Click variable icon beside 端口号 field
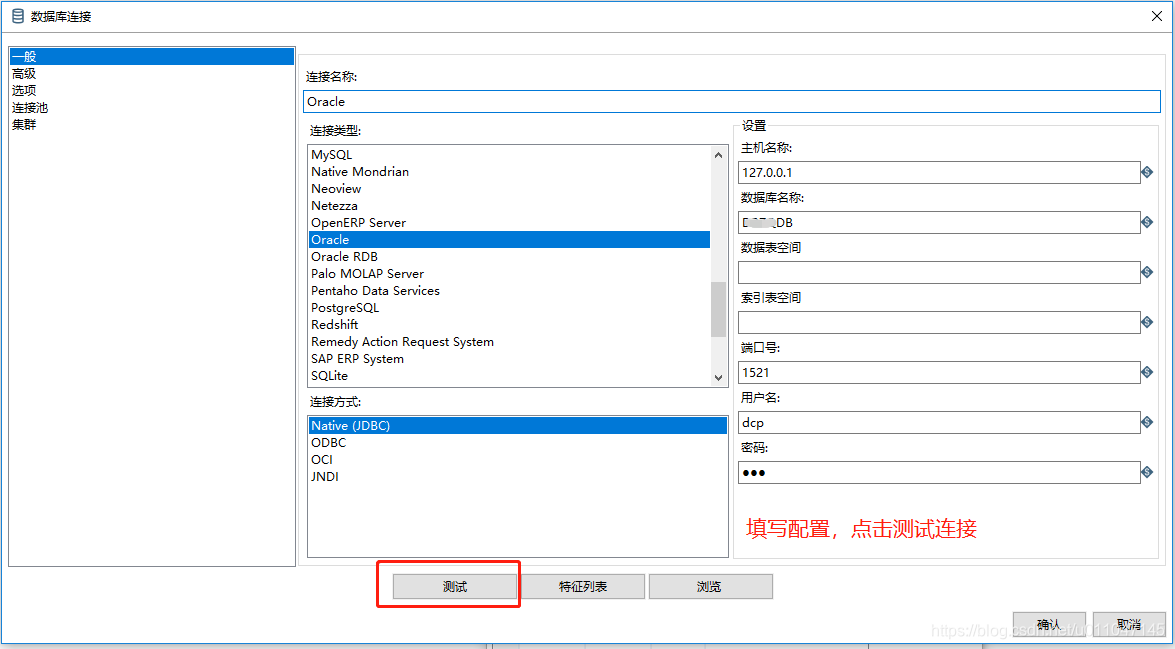Image resolution: width=1175 pixels, height=649 pixels. tap(1147, 372)
